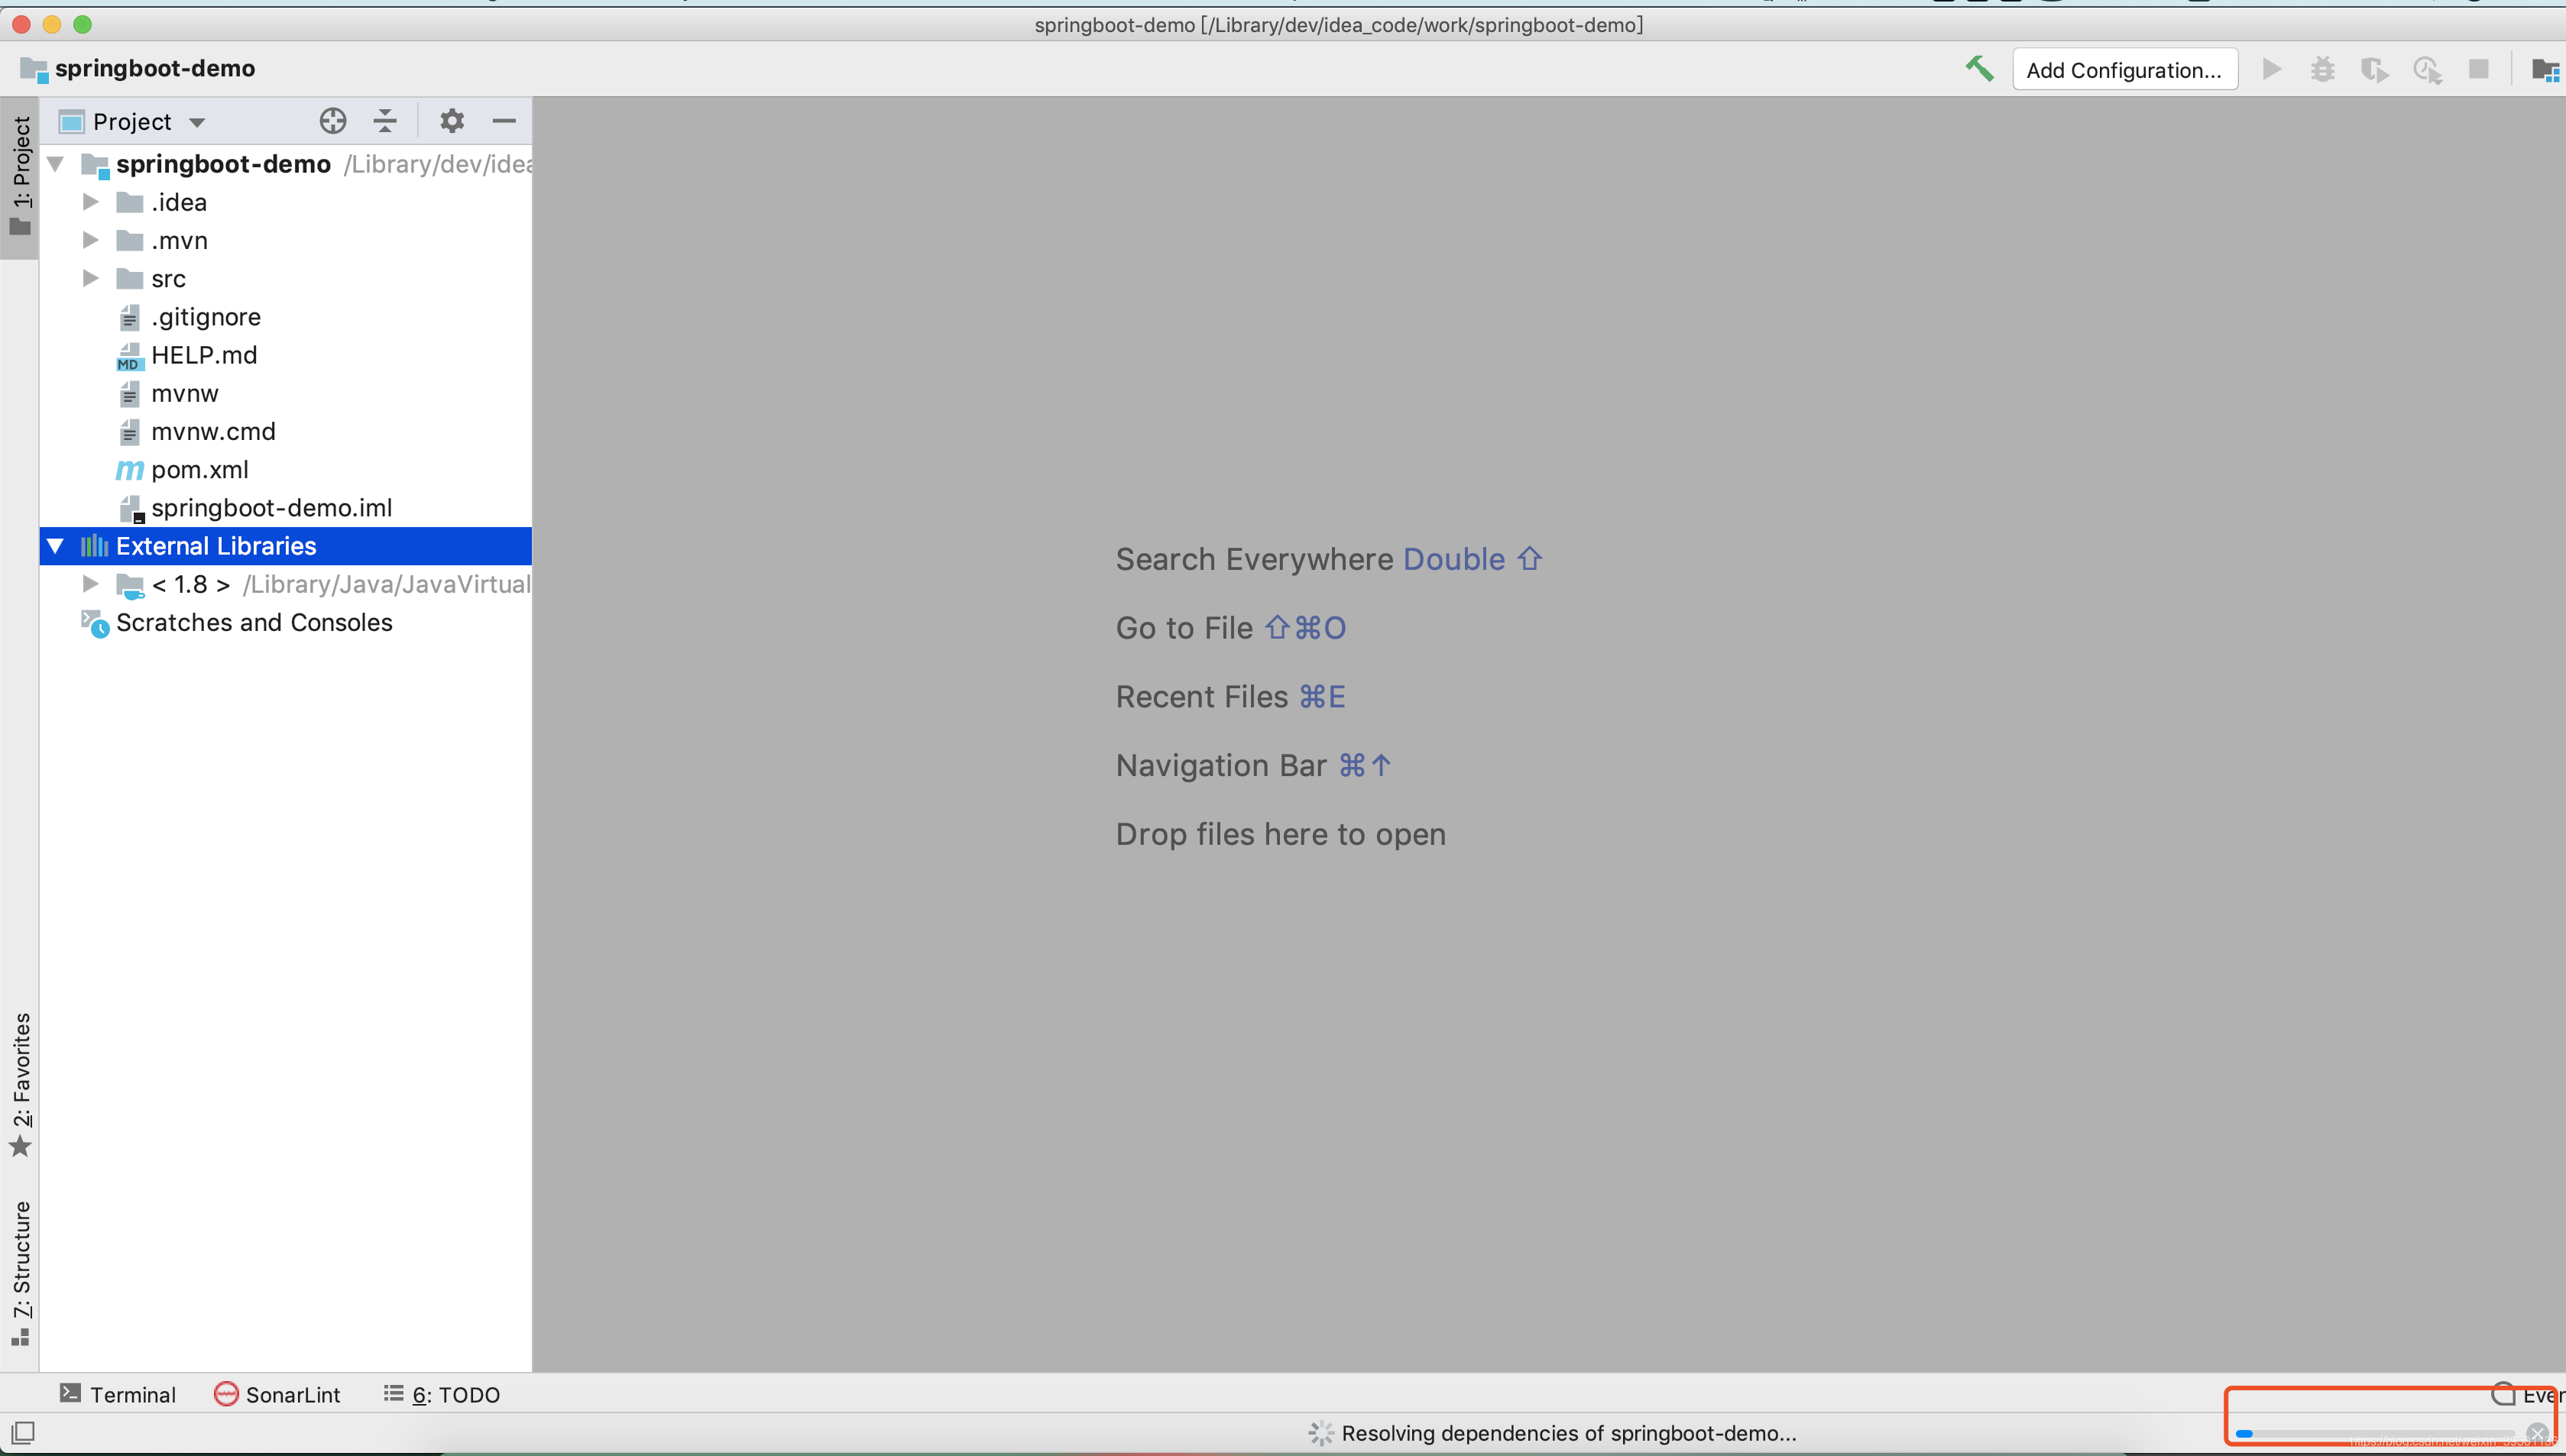
Task: Open the Z: Structure side tab
Action: (x=20, y=1273)
